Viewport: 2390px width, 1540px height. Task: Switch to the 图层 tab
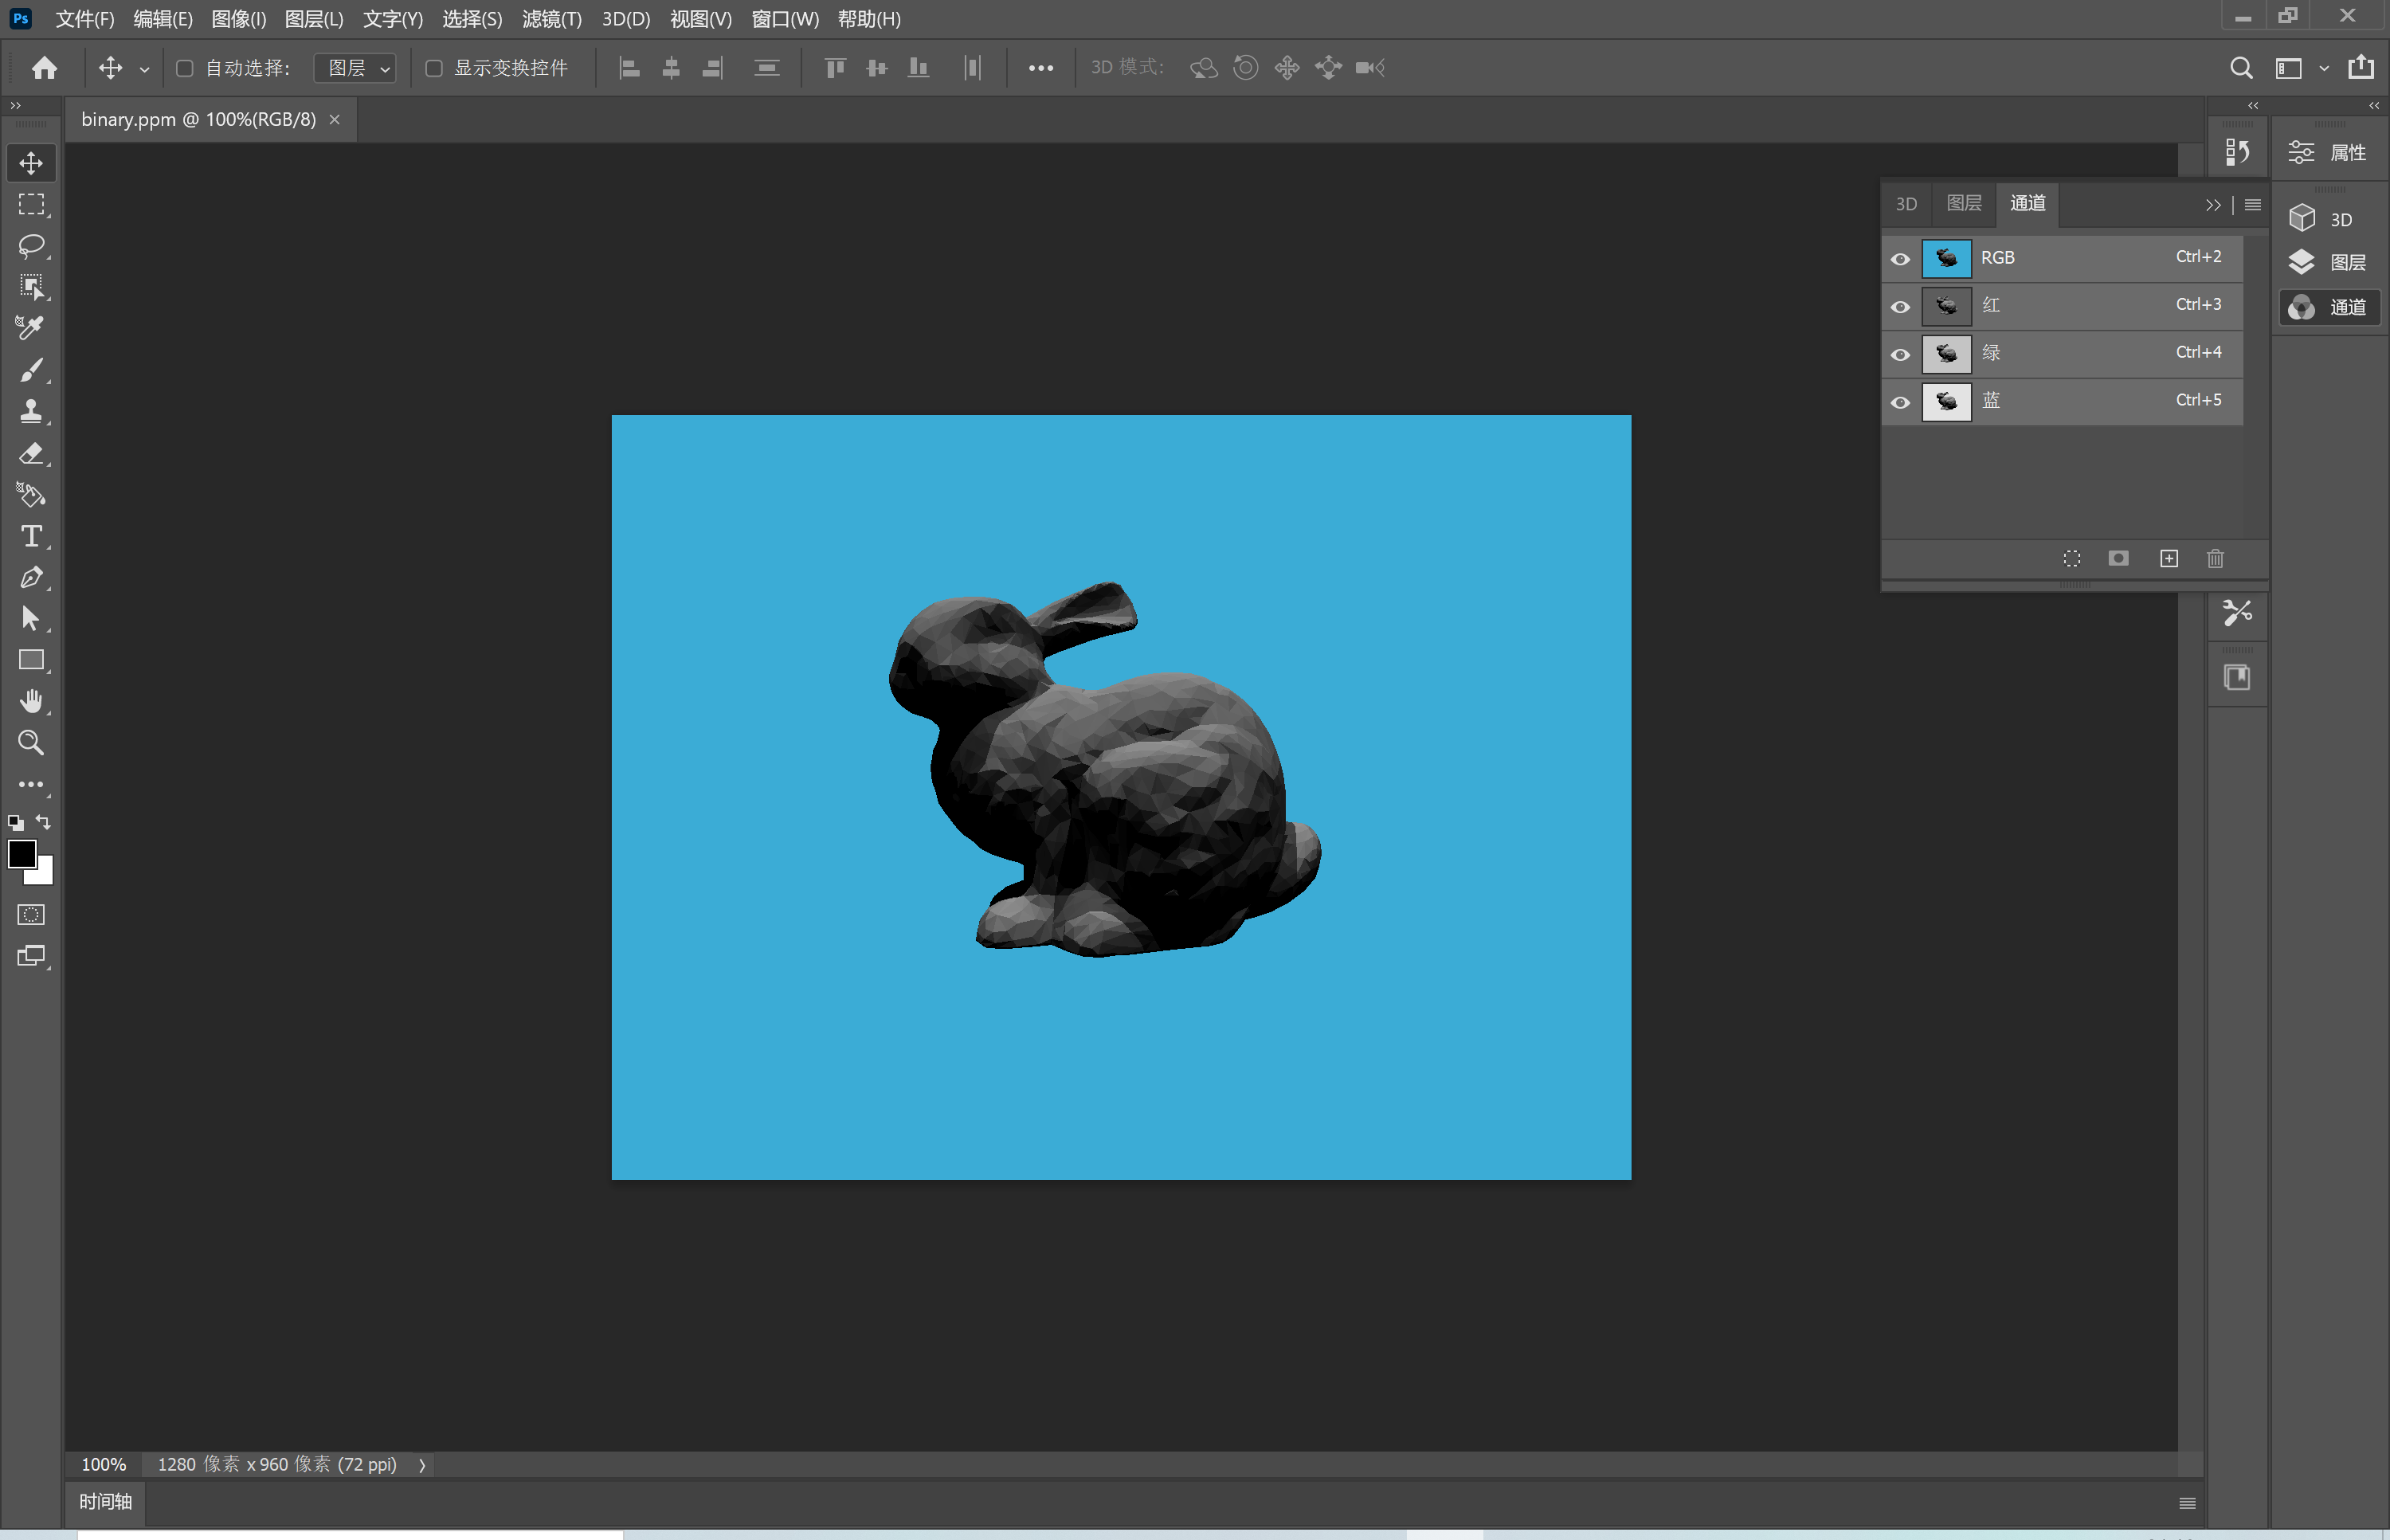point(1963,202)
